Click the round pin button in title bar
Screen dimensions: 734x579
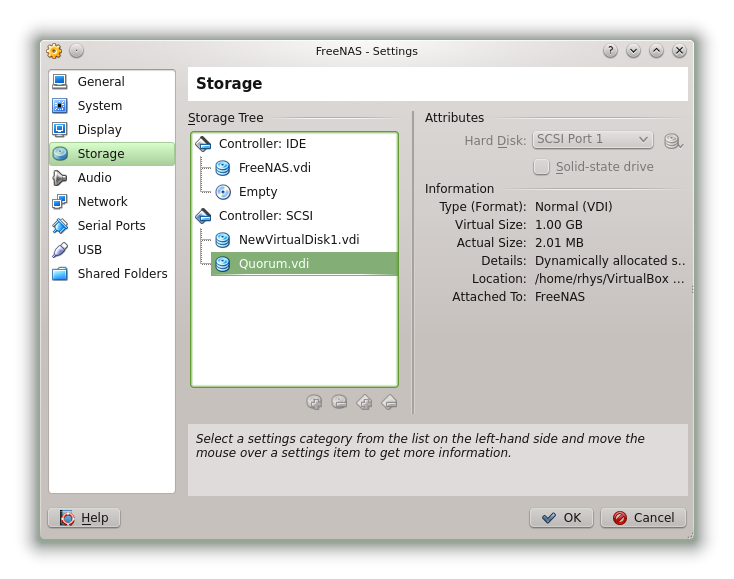coord(76,51)
